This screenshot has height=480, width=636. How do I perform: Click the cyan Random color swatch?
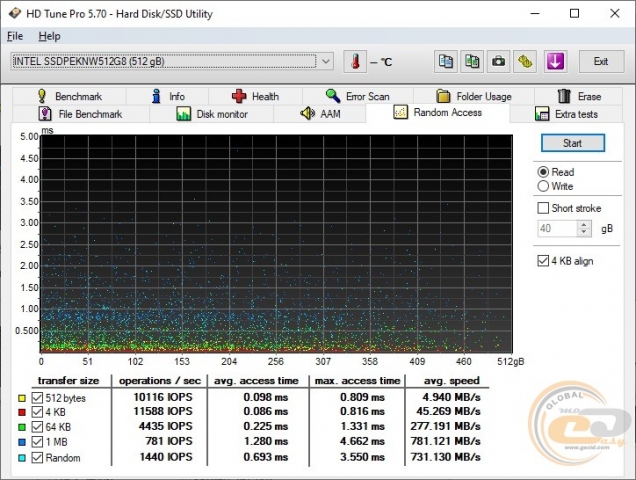pyautogui.click(x=22, y=458)
